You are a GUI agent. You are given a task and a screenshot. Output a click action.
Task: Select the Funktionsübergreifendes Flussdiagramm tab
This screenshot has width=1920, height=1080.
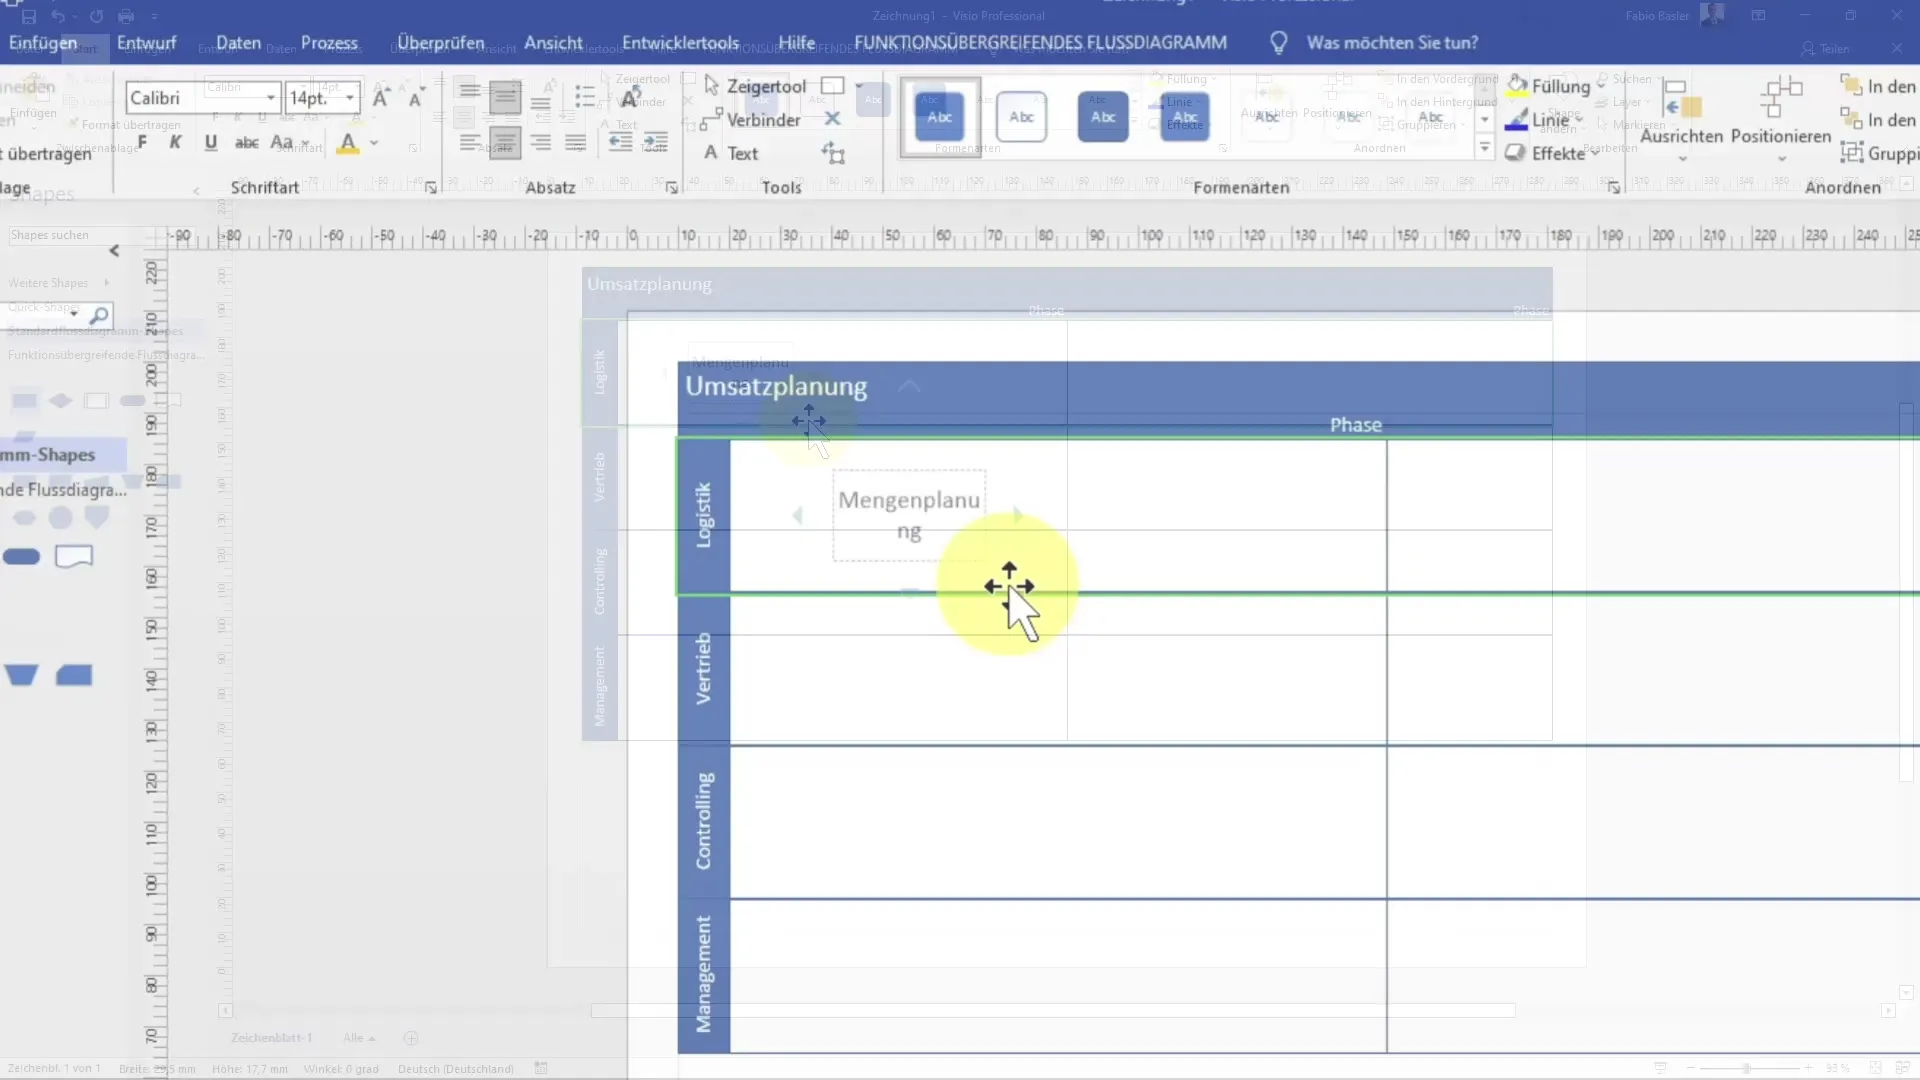1040,43
